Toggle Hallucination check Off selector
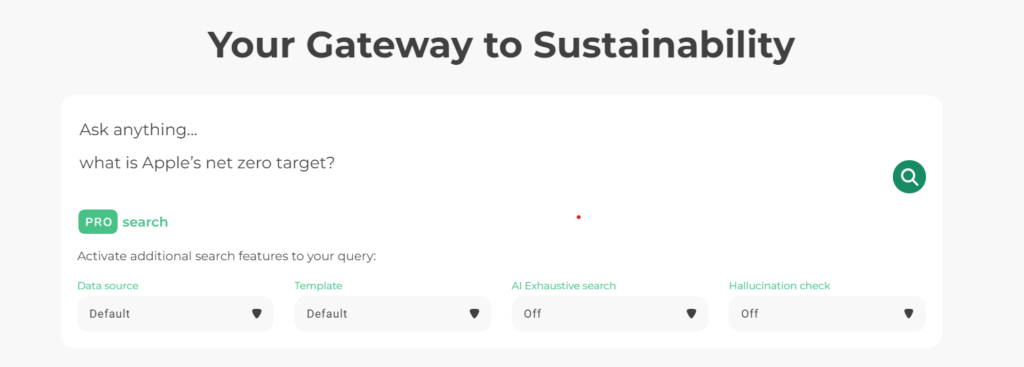 tap(827, 313)
